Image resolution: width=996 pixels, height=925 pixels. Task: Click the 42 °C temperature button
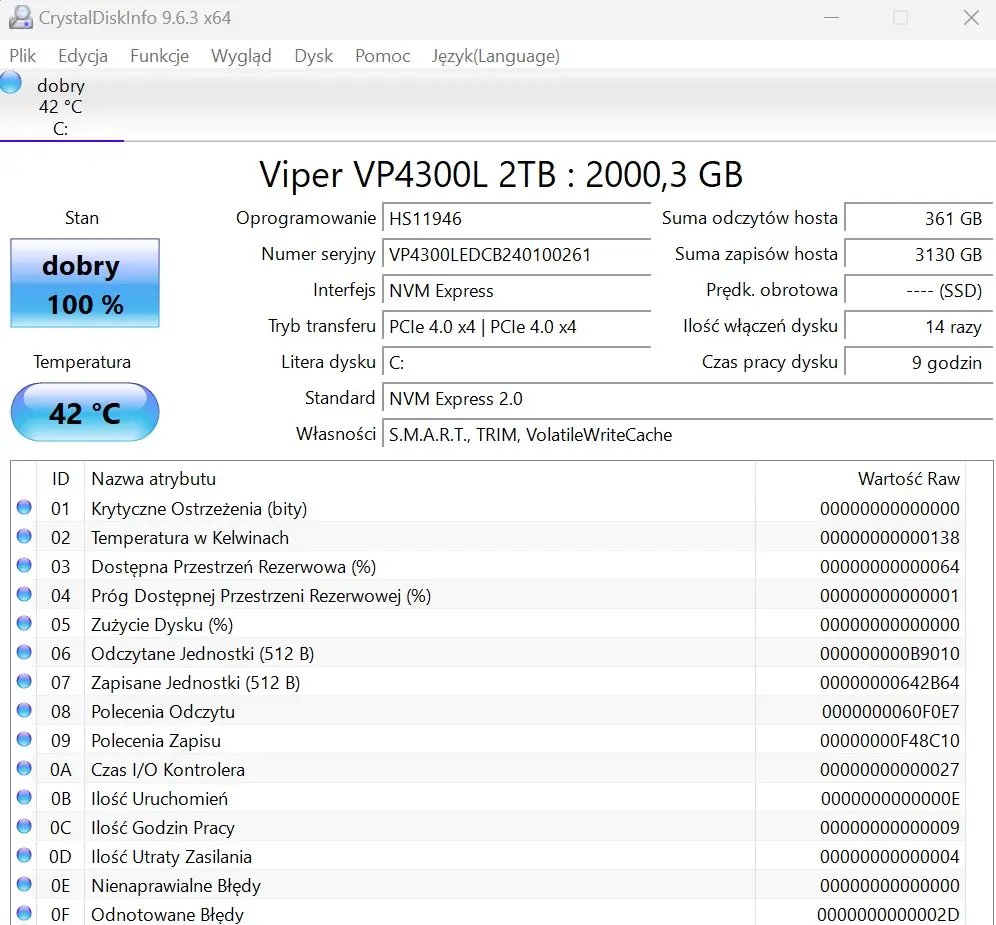click(x=85, y=412)
